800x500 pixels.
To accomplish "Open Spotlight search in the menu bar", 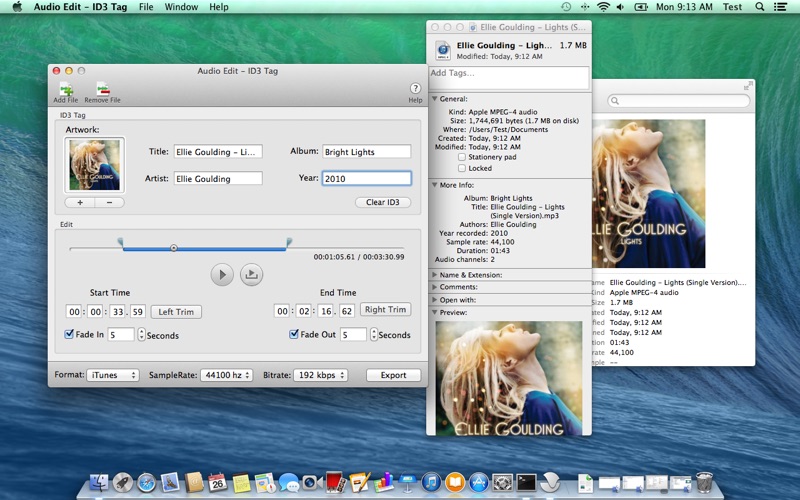I will (760, 7).
